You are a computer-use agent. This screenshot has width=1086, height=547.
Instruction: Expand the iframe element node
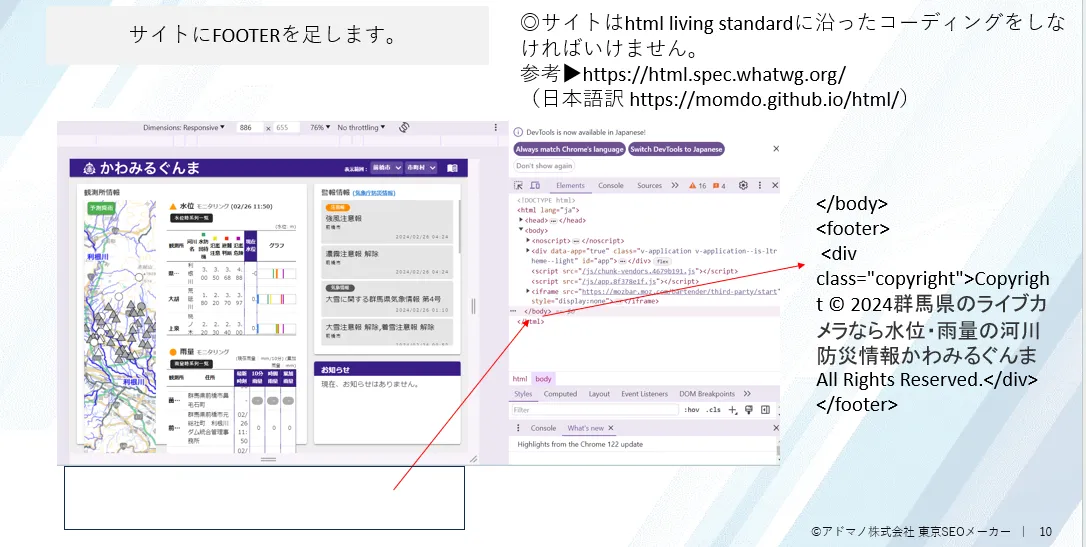click(x=528, y=292)
